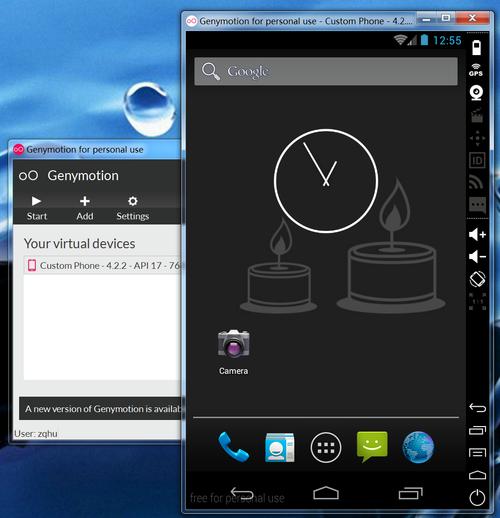
Task: Open the webcam widget in sidebar
Action: [476, 93]
